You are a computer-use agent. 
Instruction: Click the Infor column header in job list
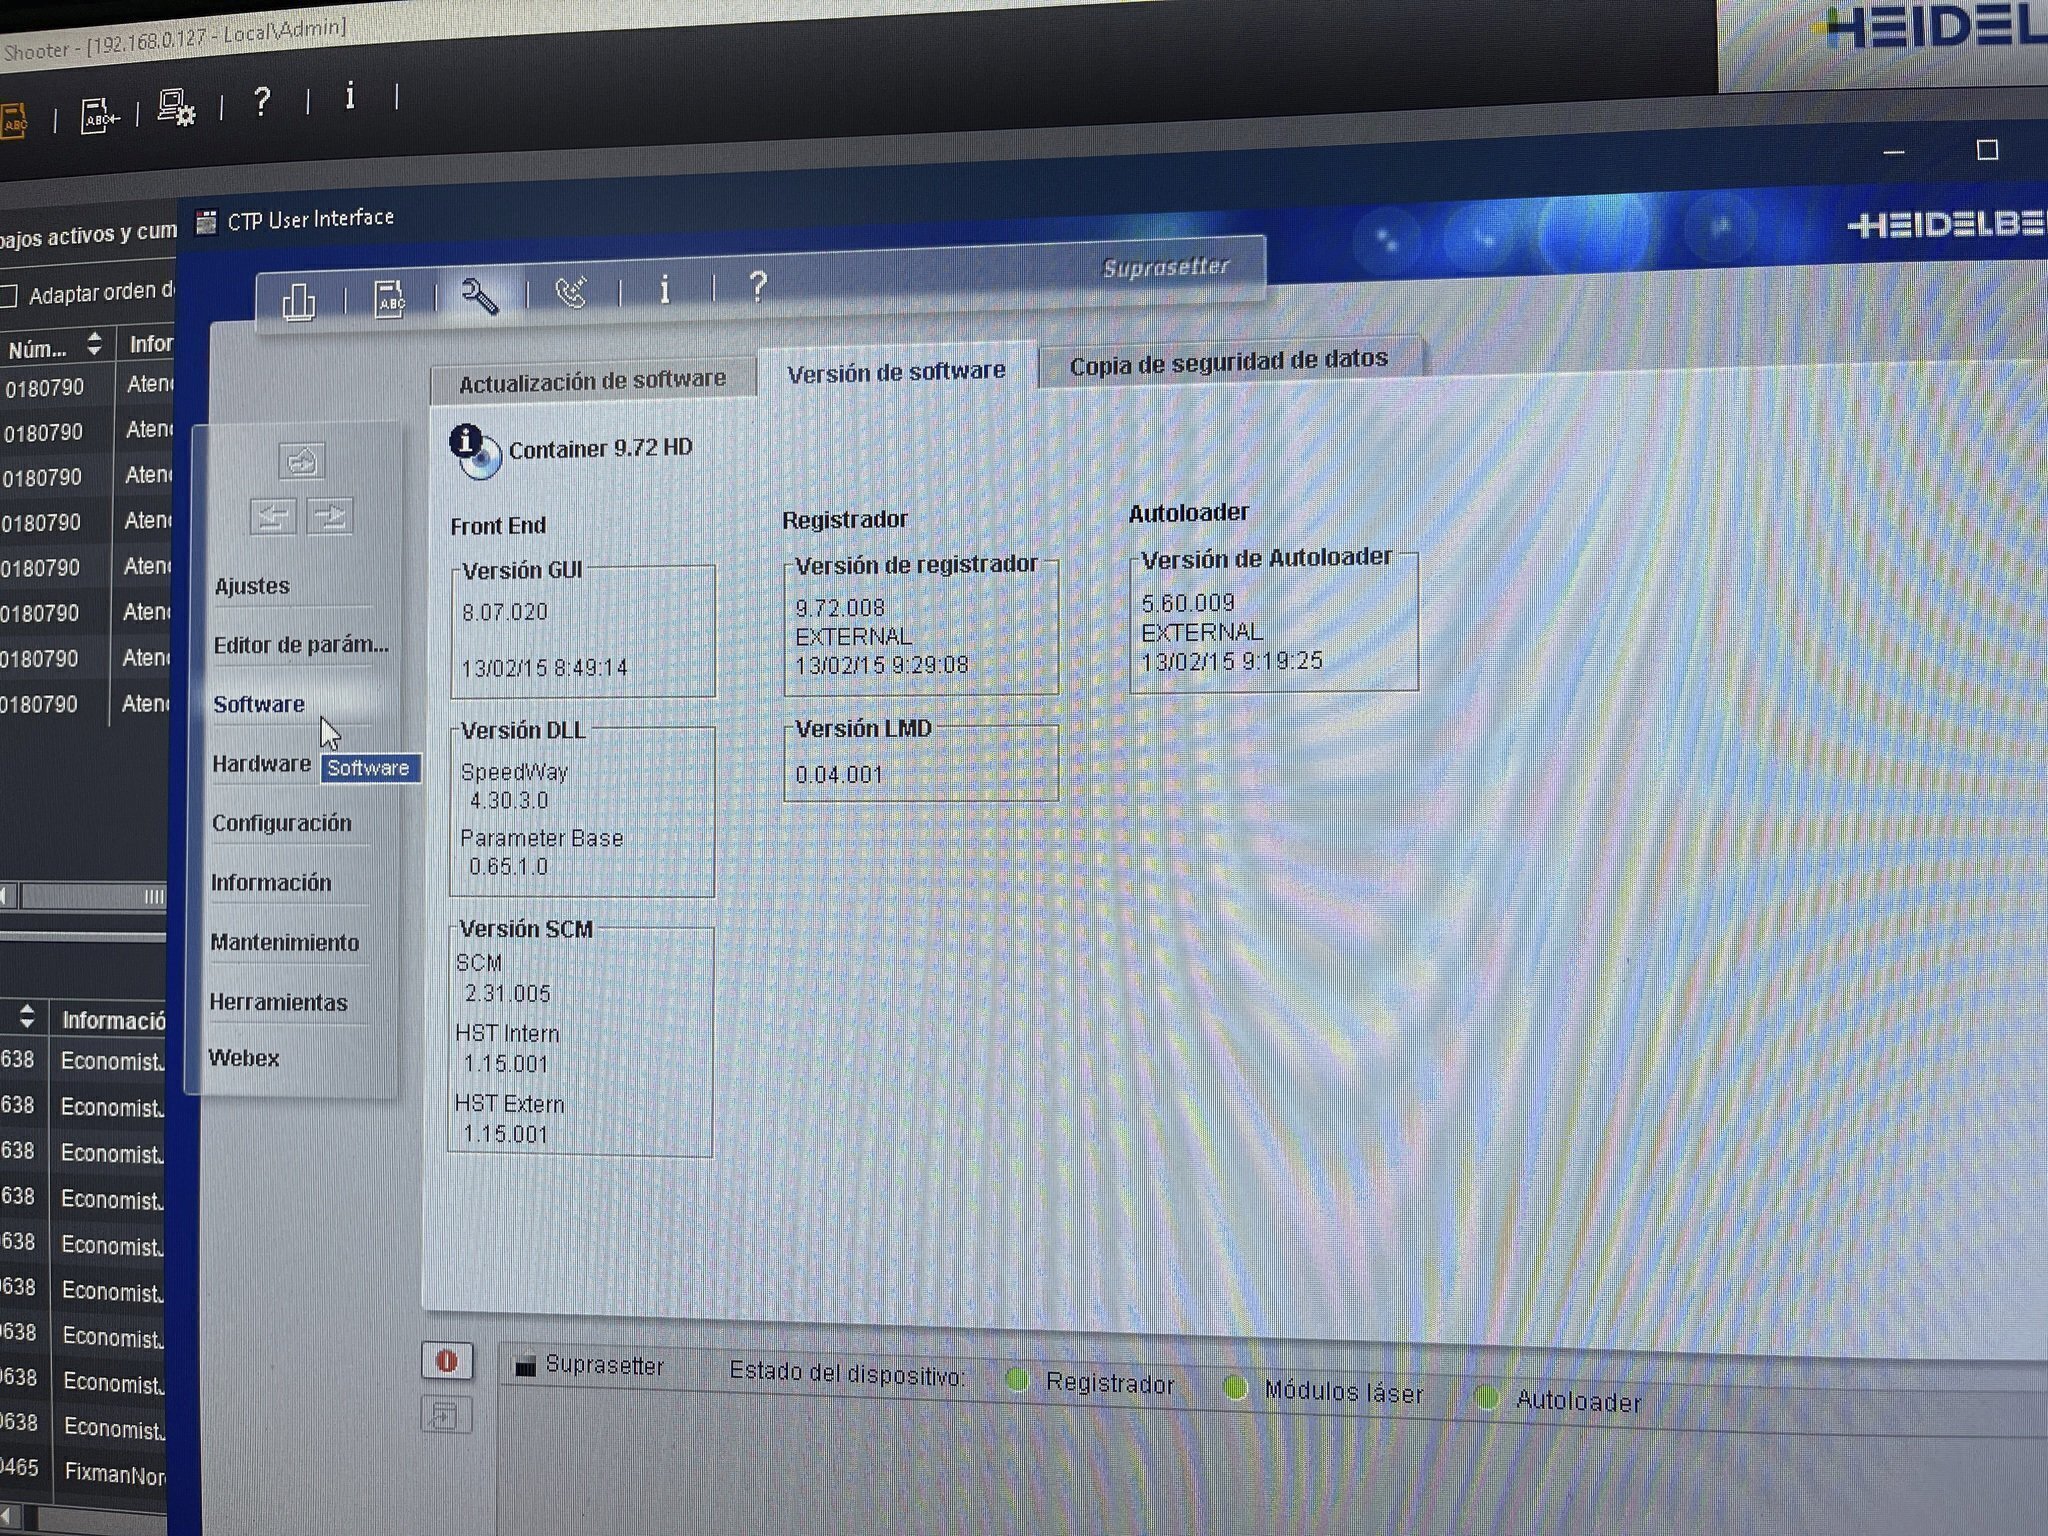150,344
